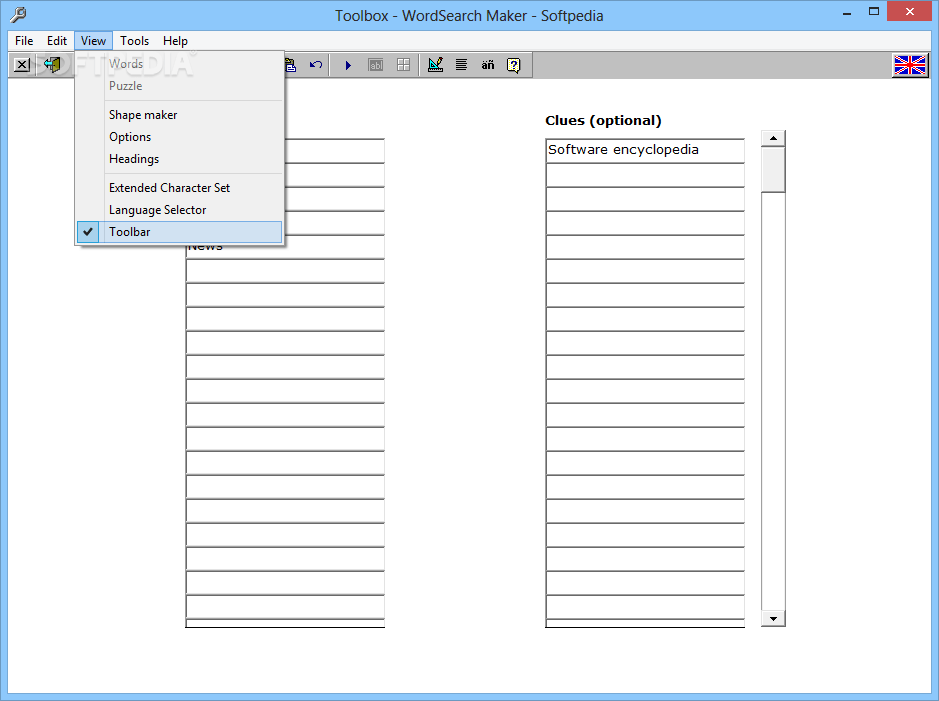The image size is (939, 701).
Task: Select the extended characters añ toolbar icon
Action: pos(487,65)
